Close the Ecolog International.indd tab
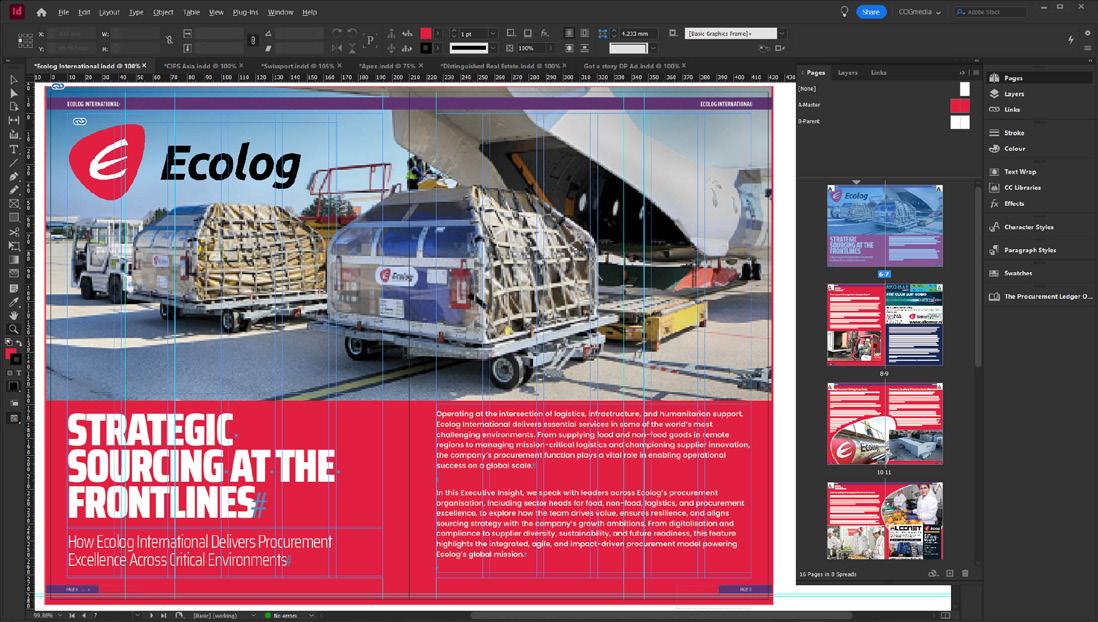 pyautogui.click(x=145, y=66)
